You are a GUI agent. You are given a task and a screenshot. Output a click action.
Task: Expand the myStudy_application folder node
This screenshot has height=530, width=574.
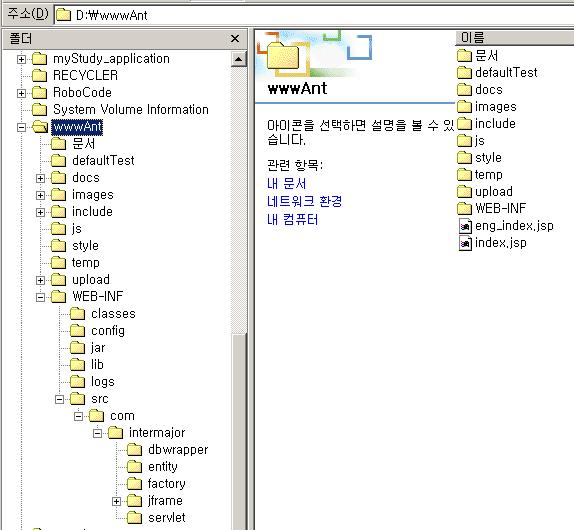22,59
